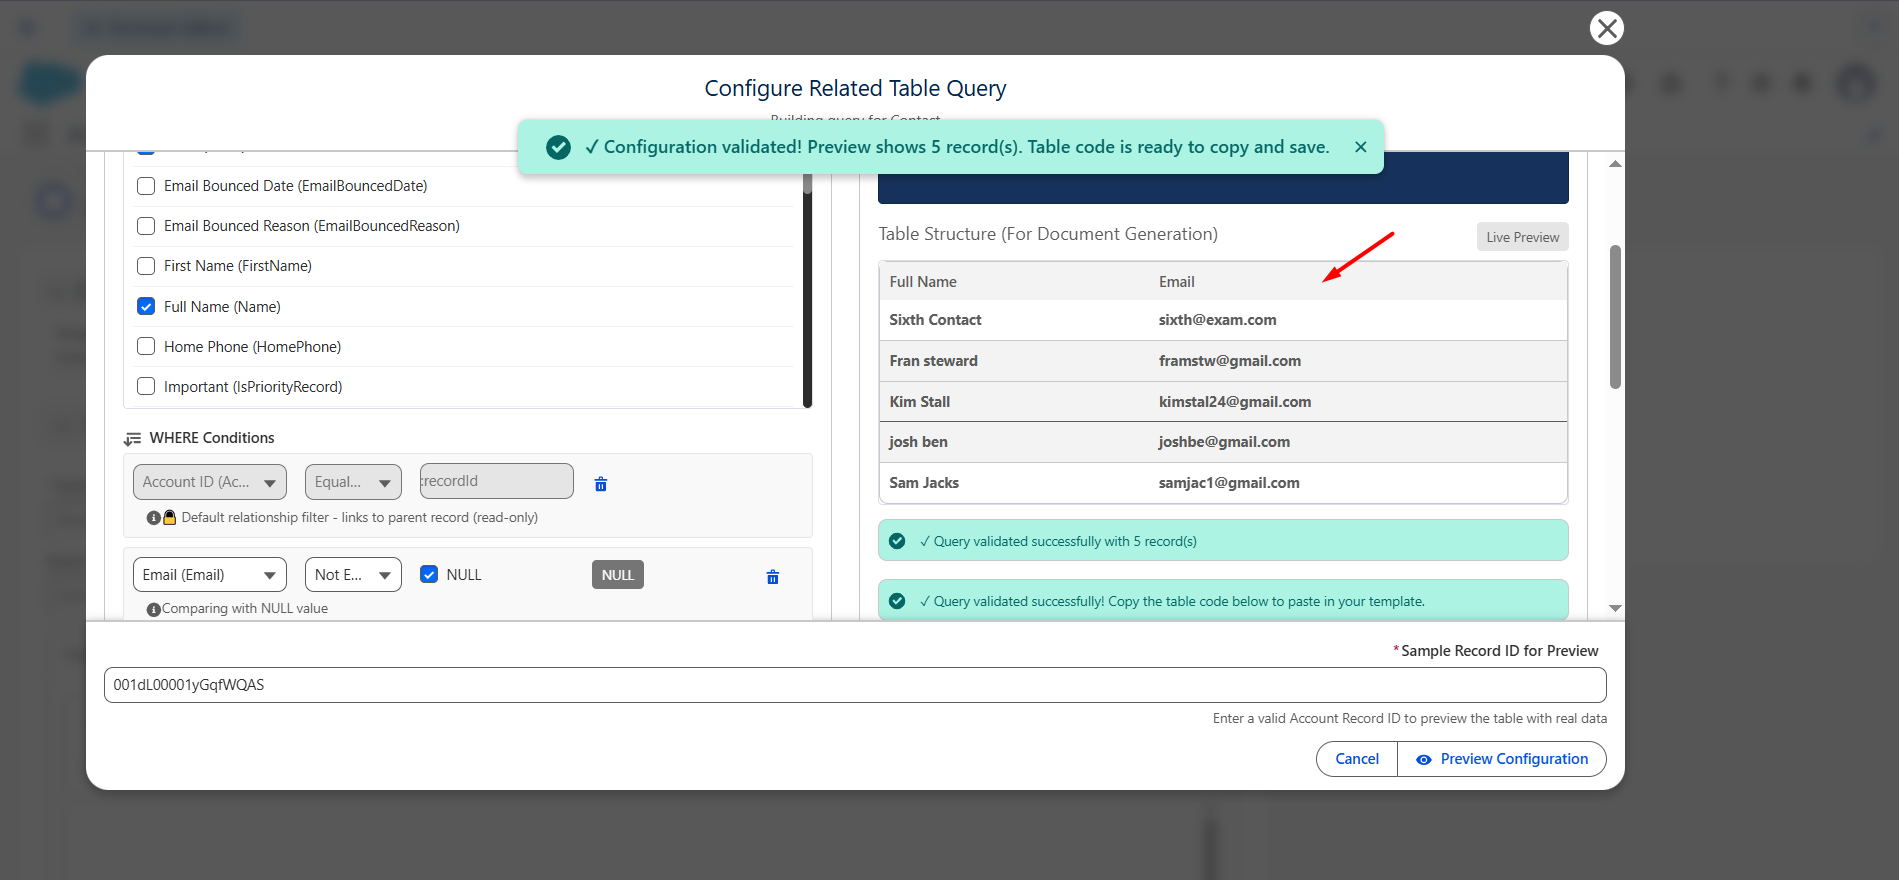
Task: Click the Sample Record ID input field
Action: [x=855, y=685]
